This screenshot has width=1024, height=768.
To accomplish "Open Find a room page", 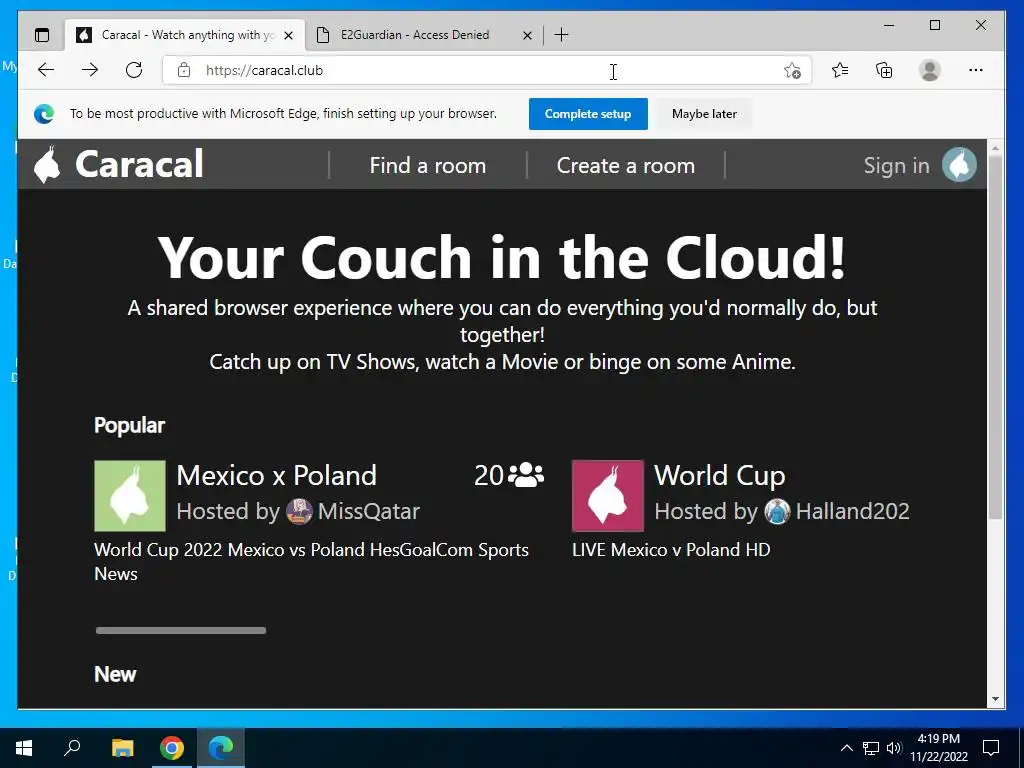I will tap(428, 165).
